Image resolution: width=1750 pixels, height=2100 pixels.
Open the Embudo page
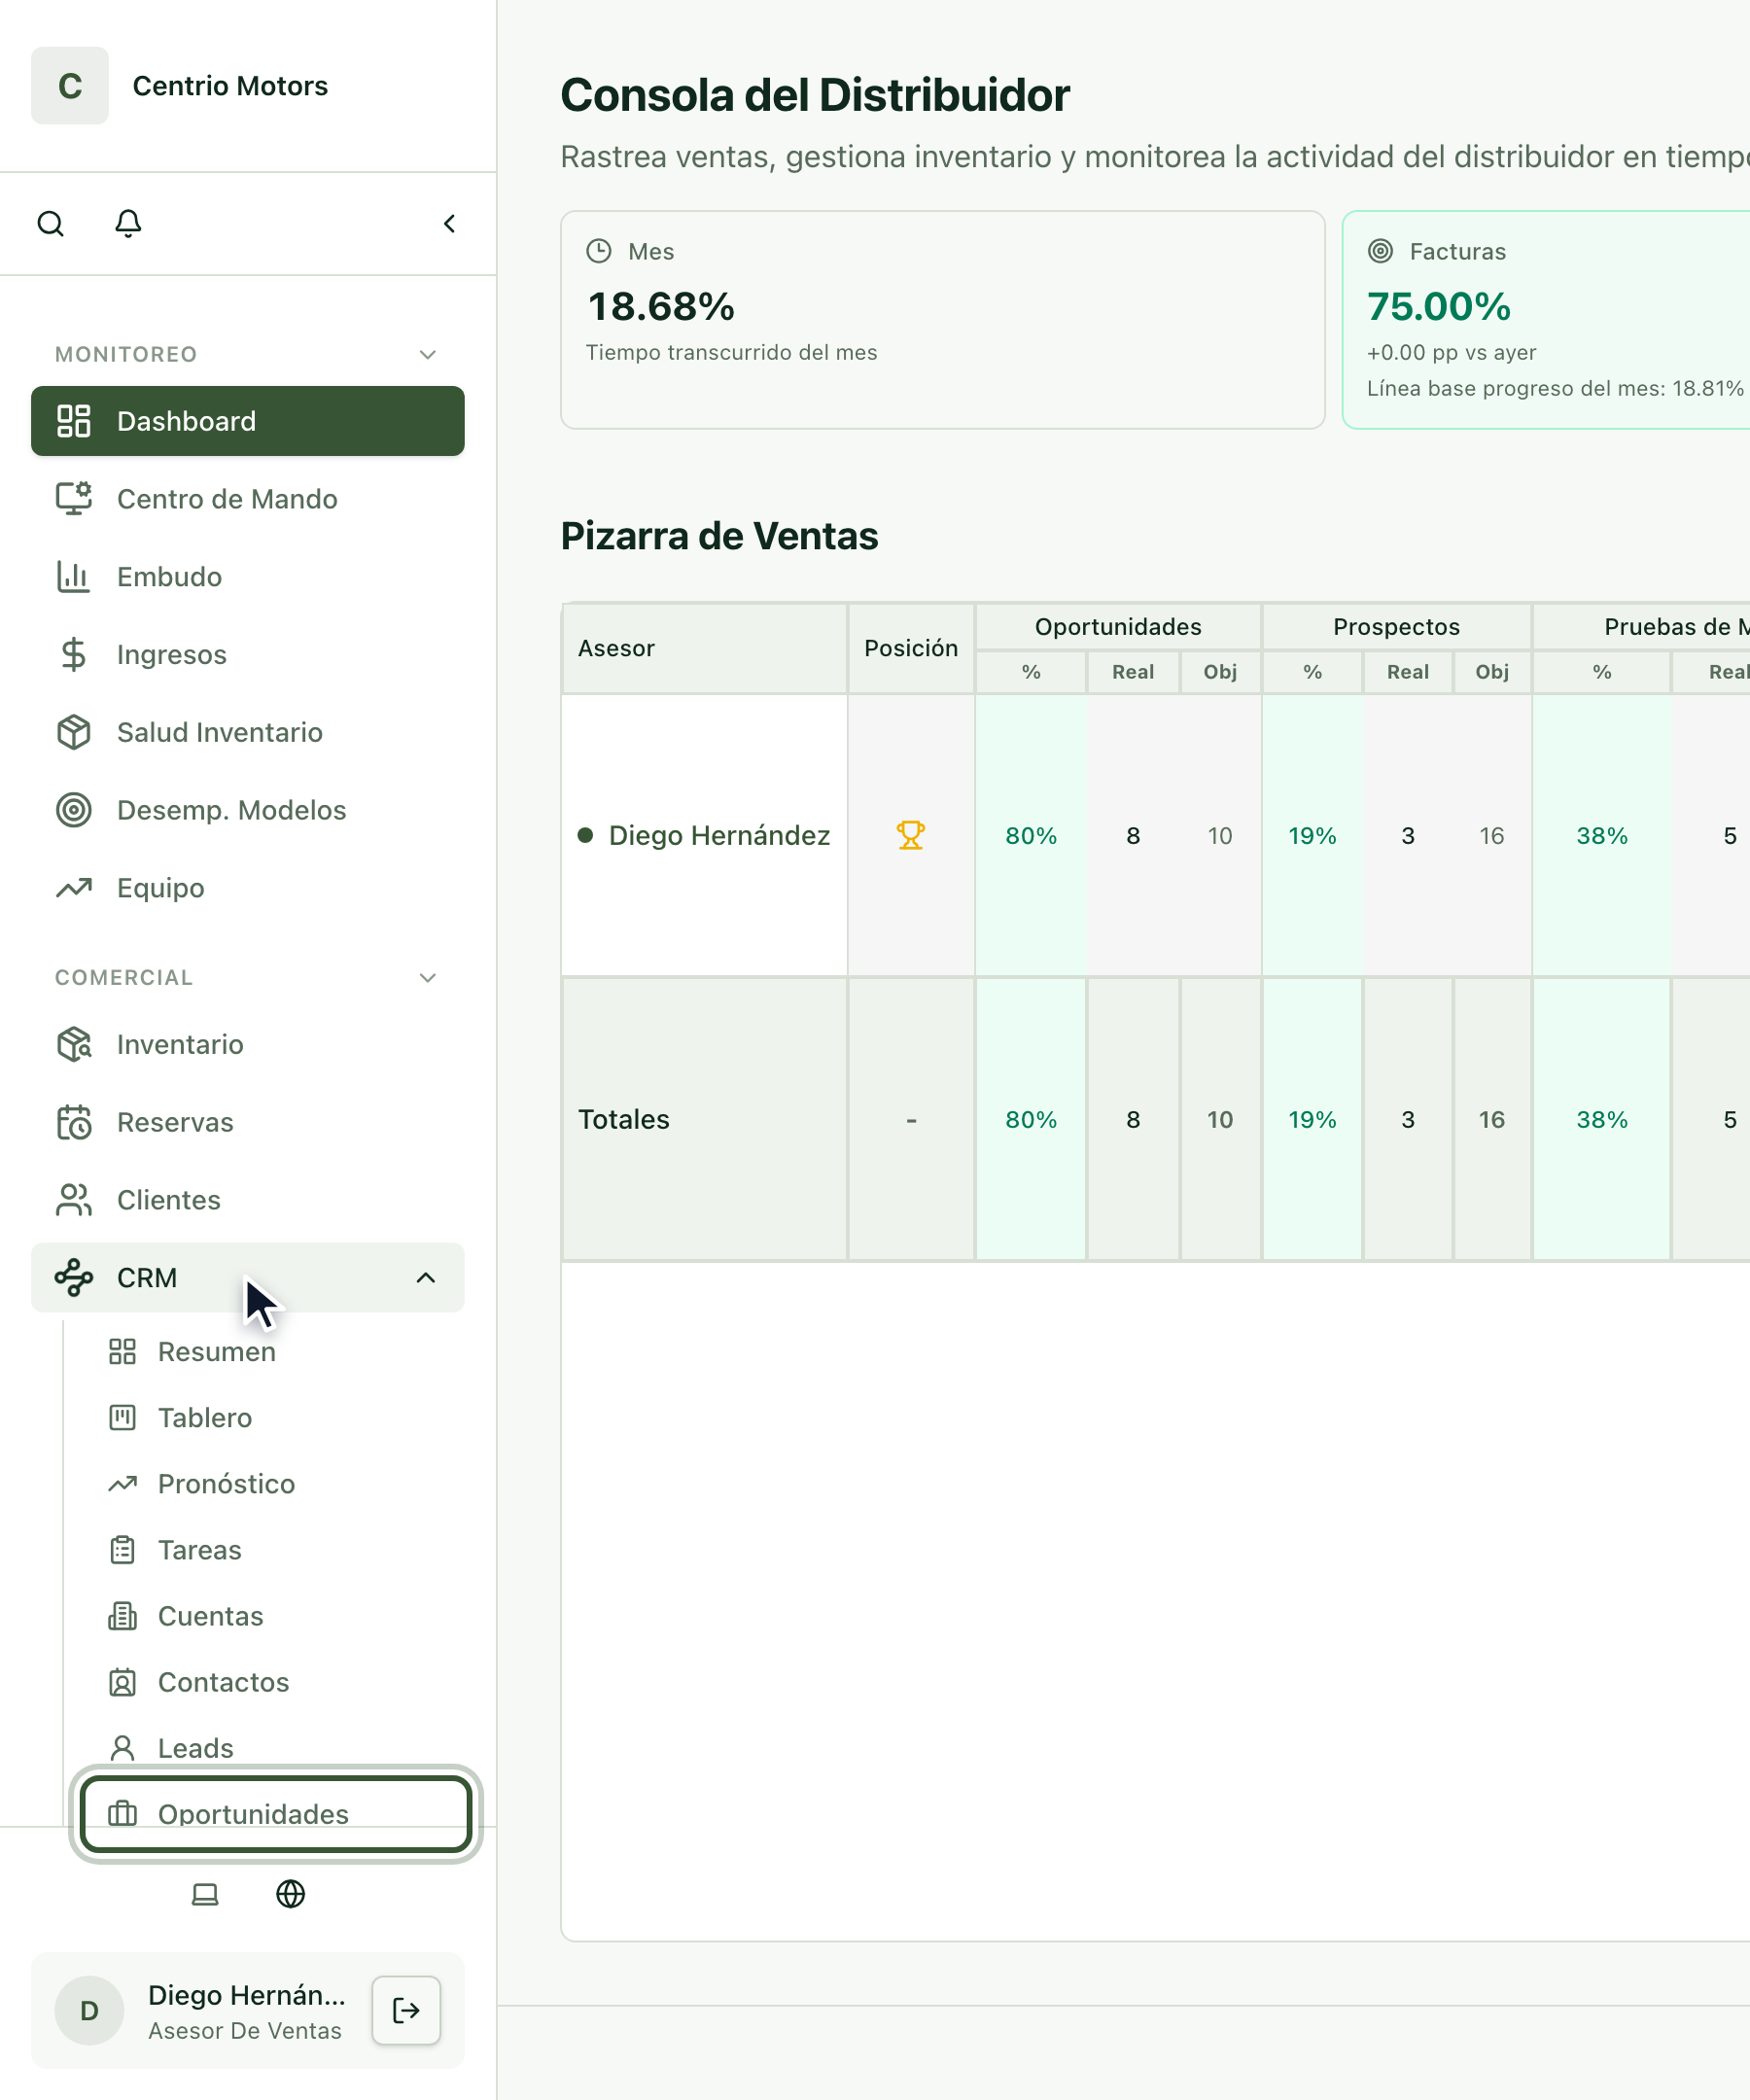(248, 577)
